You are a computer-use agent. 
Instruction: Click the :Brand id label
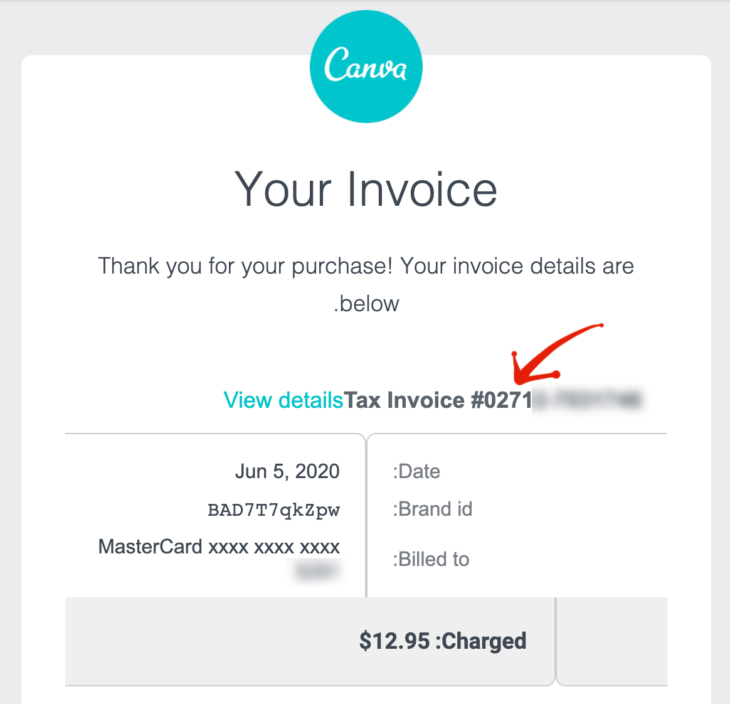click(x=432, y=510)
